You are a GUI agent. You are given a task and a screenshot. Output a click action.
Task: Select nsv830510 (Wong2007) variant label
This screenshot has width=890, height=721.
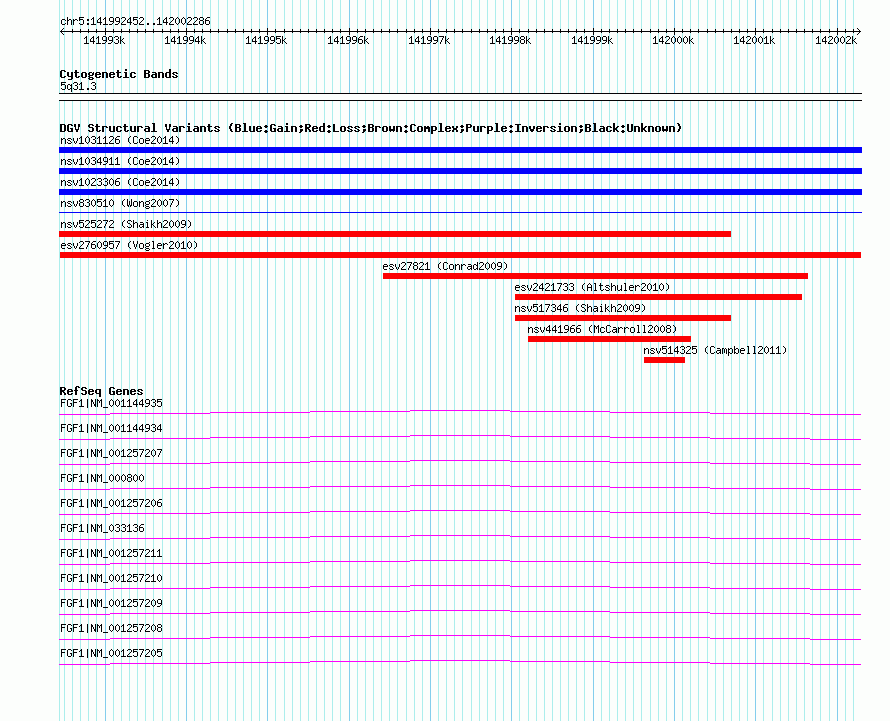120,203
